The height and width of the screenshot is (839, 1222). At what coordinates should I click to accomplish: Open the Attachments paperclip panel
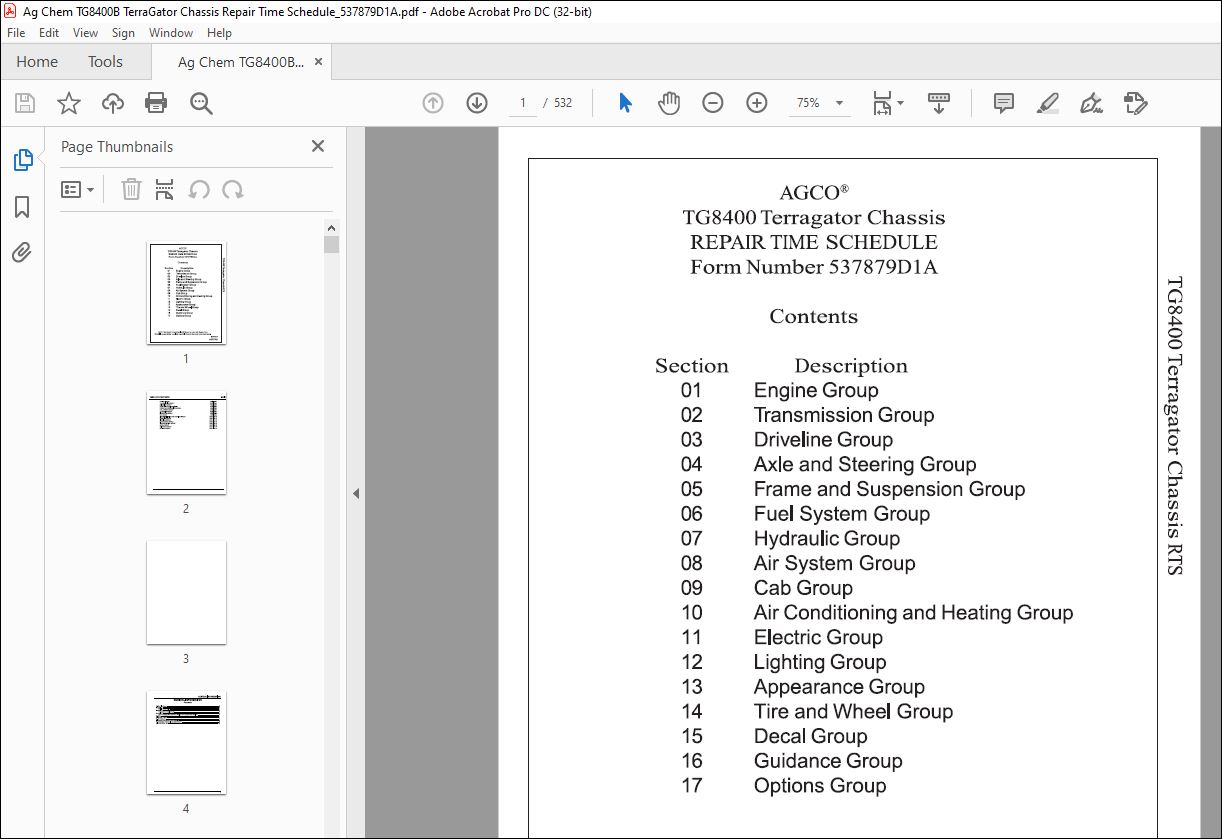pos(22,252)
